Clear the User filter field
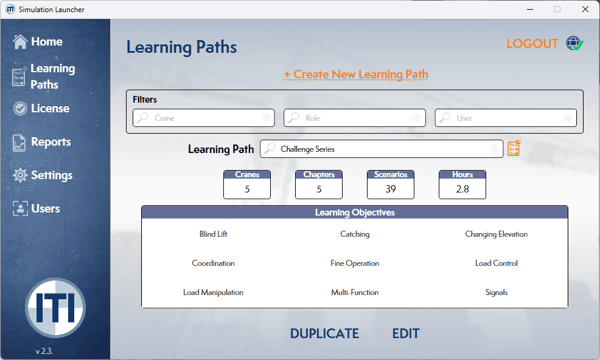The height and width of the screenshot is (360, 600). click(x=568, y=118)
